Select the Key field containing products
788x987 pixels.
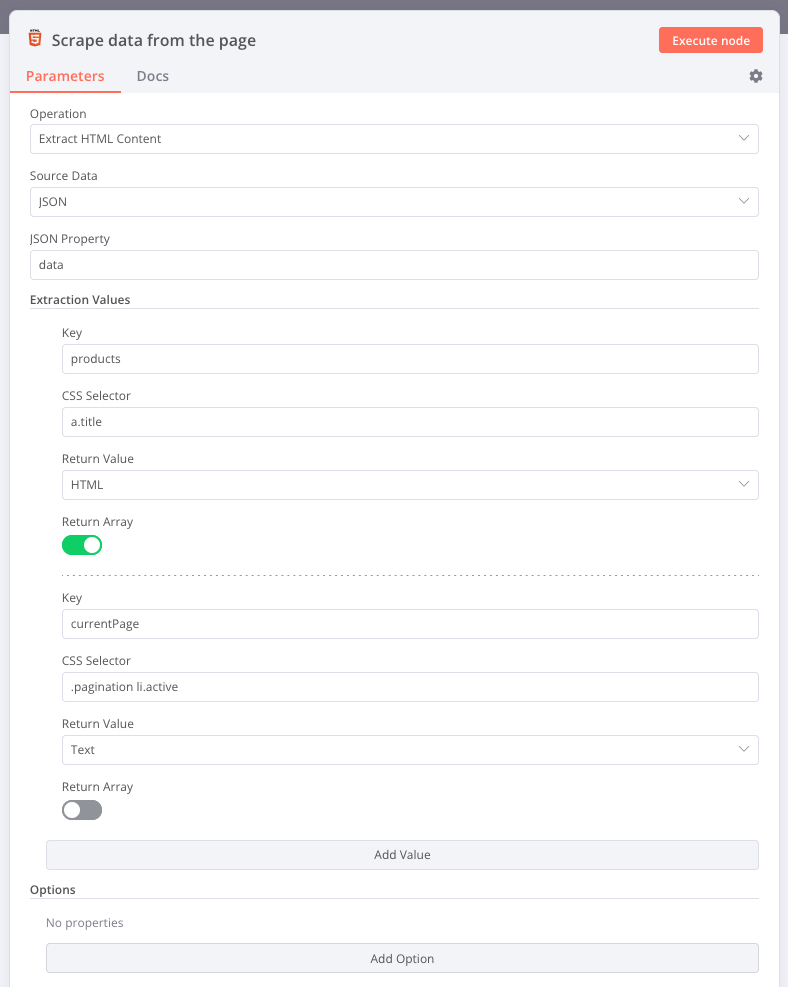(410, 358)
